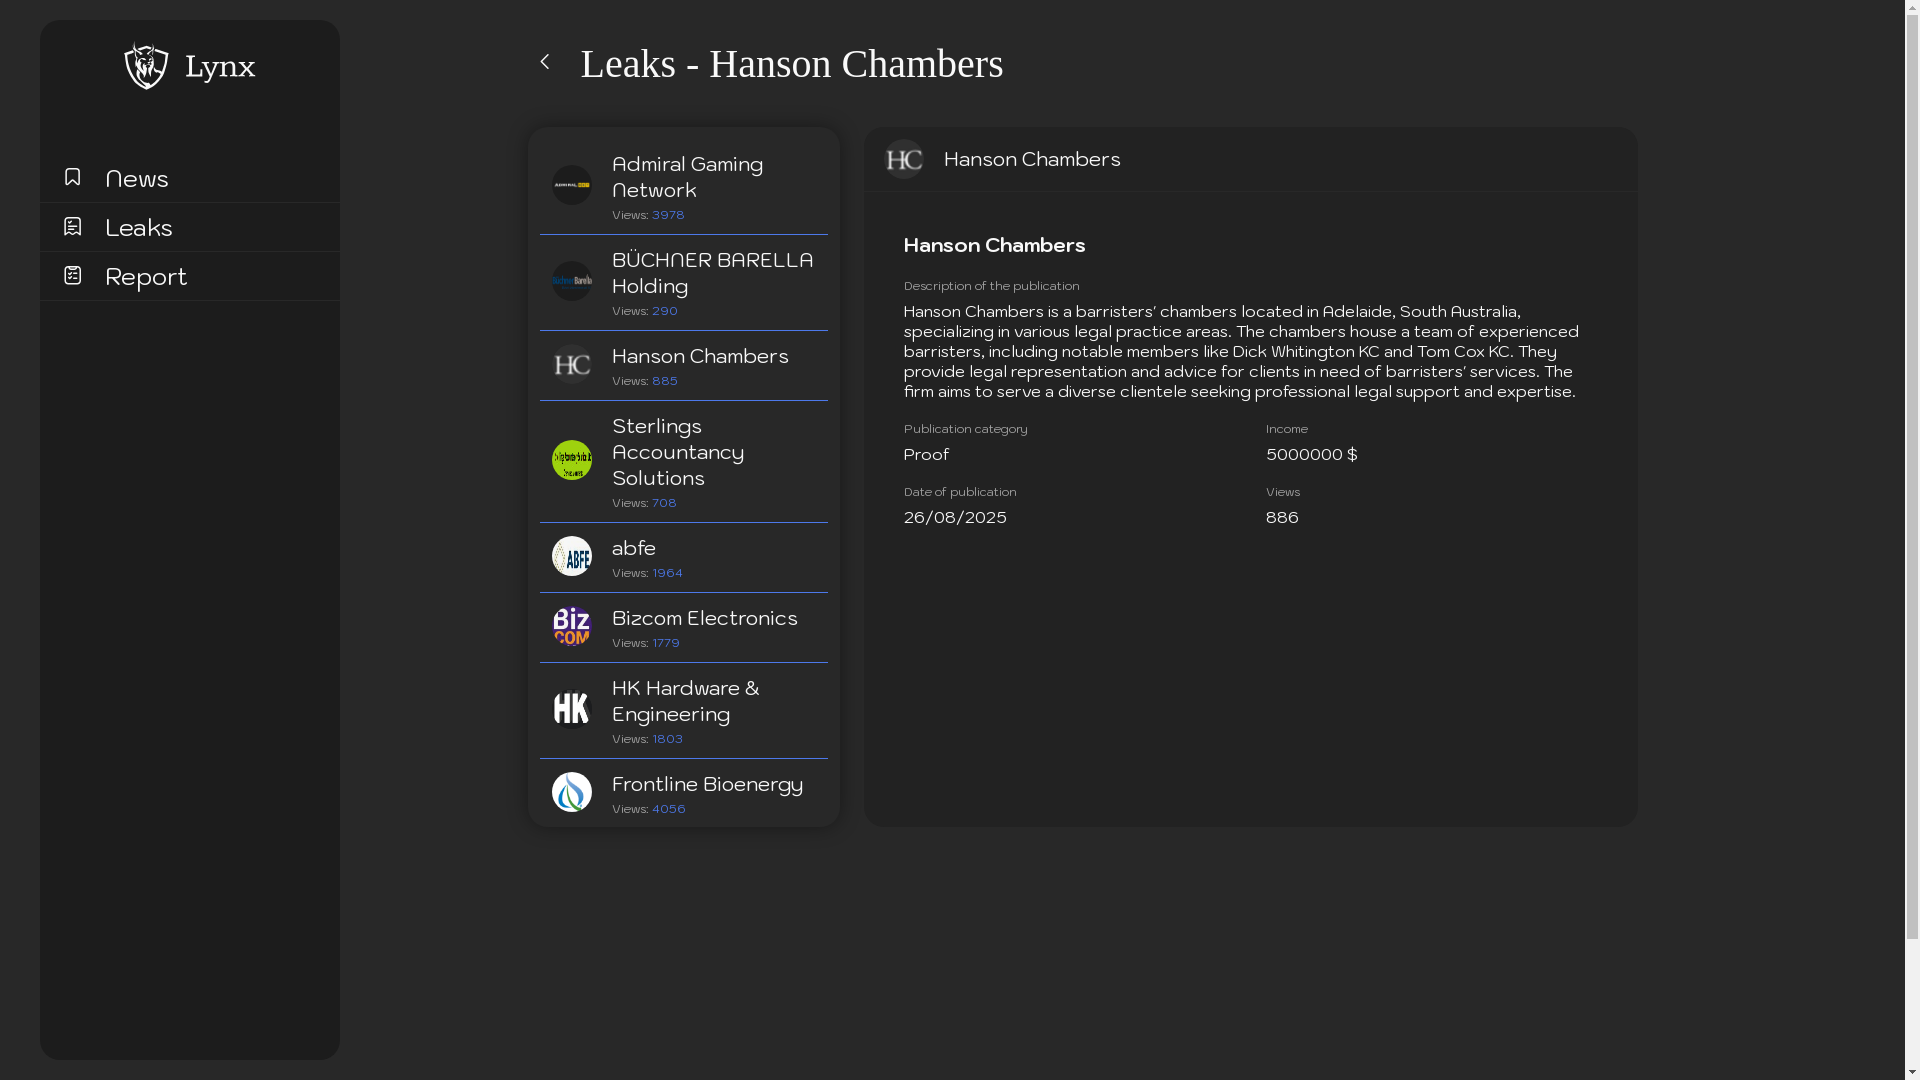Viewport: 1920px width, 1080px height.
Task: Click the green Sterlings Accountancy logo
Action: pos(572,460)
